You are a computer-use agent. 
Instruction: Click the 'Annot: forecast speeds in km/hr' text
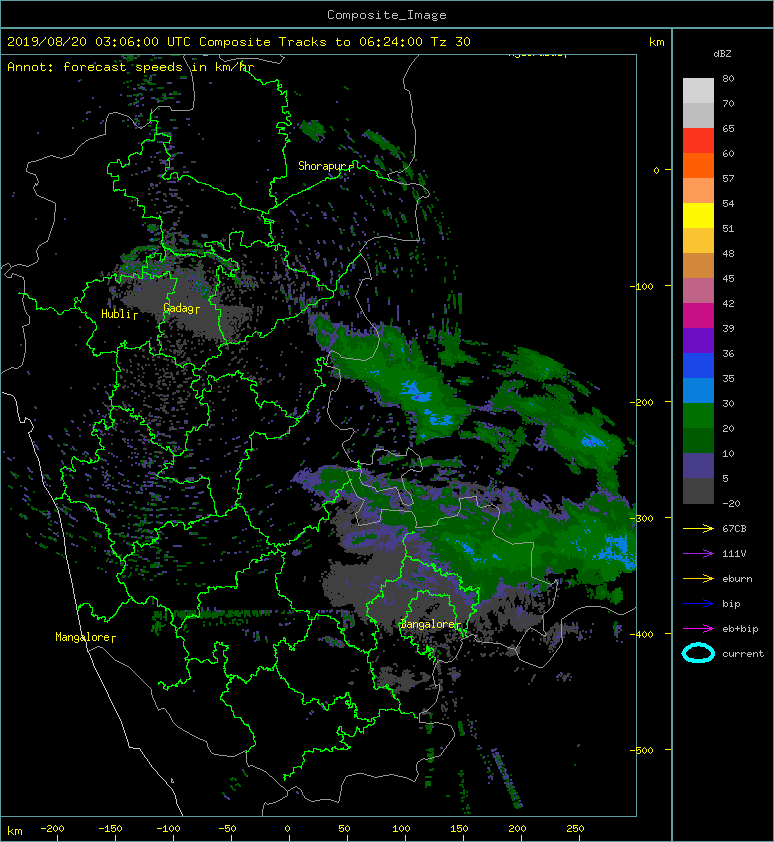click(x=131, y=67)
